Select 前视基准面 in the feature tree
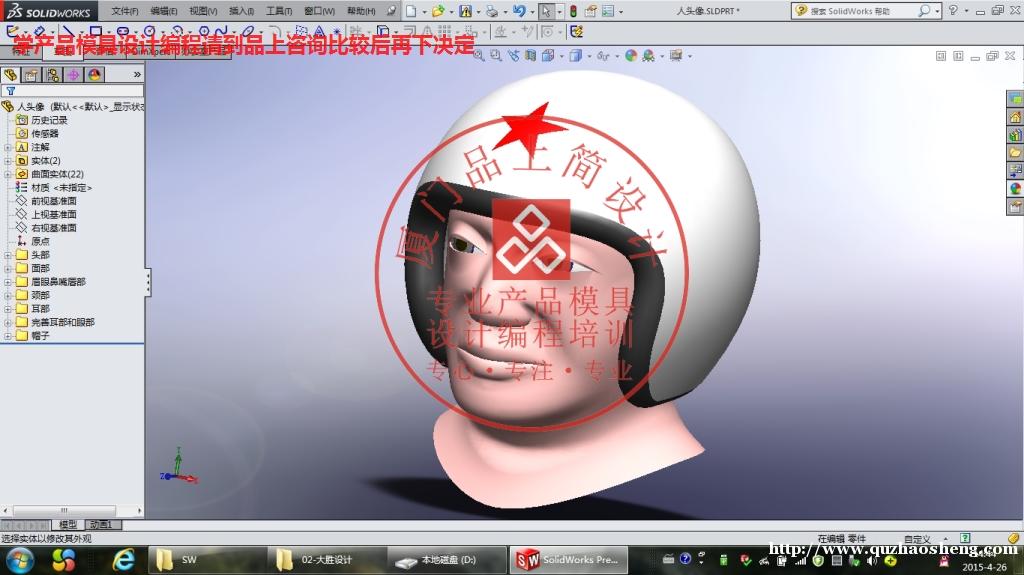This screenshot has width=1024, height=575. [53, 201]
